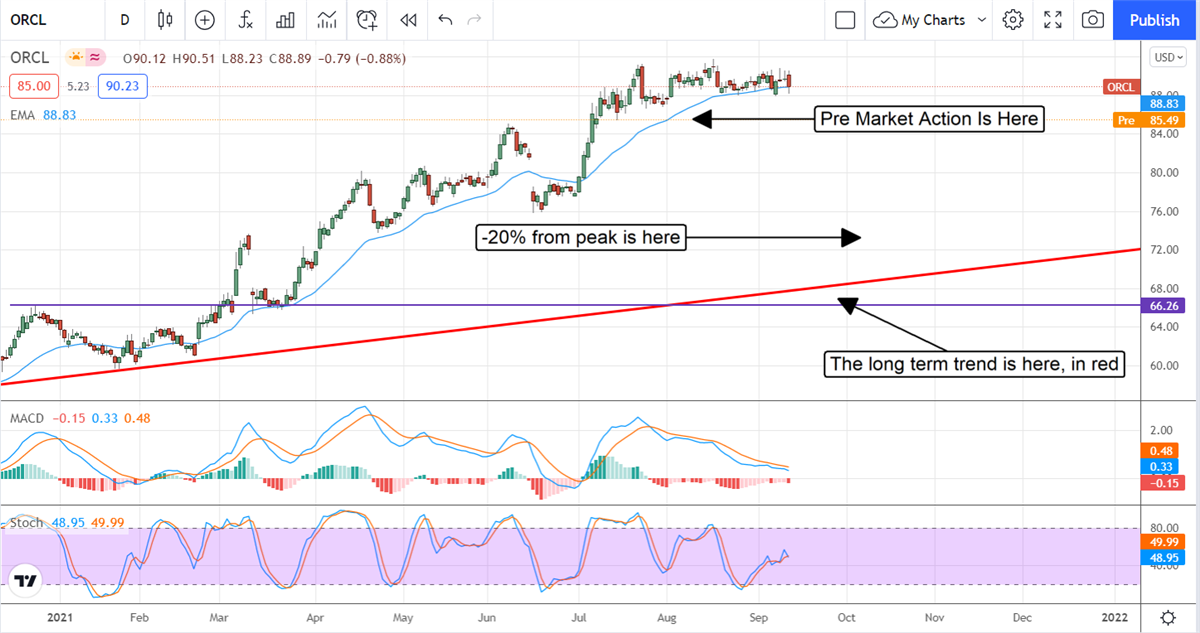Open the price axis settings gear at bottom-right

coord(1167,616)
